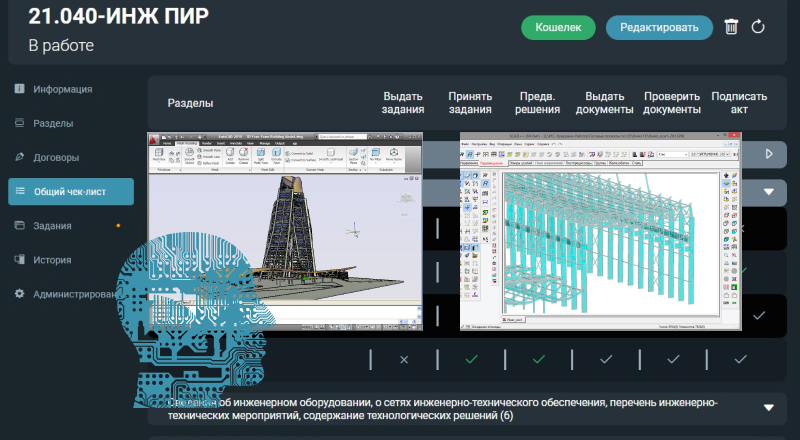Click the Администрирование gear icon

tap(19, 294)
